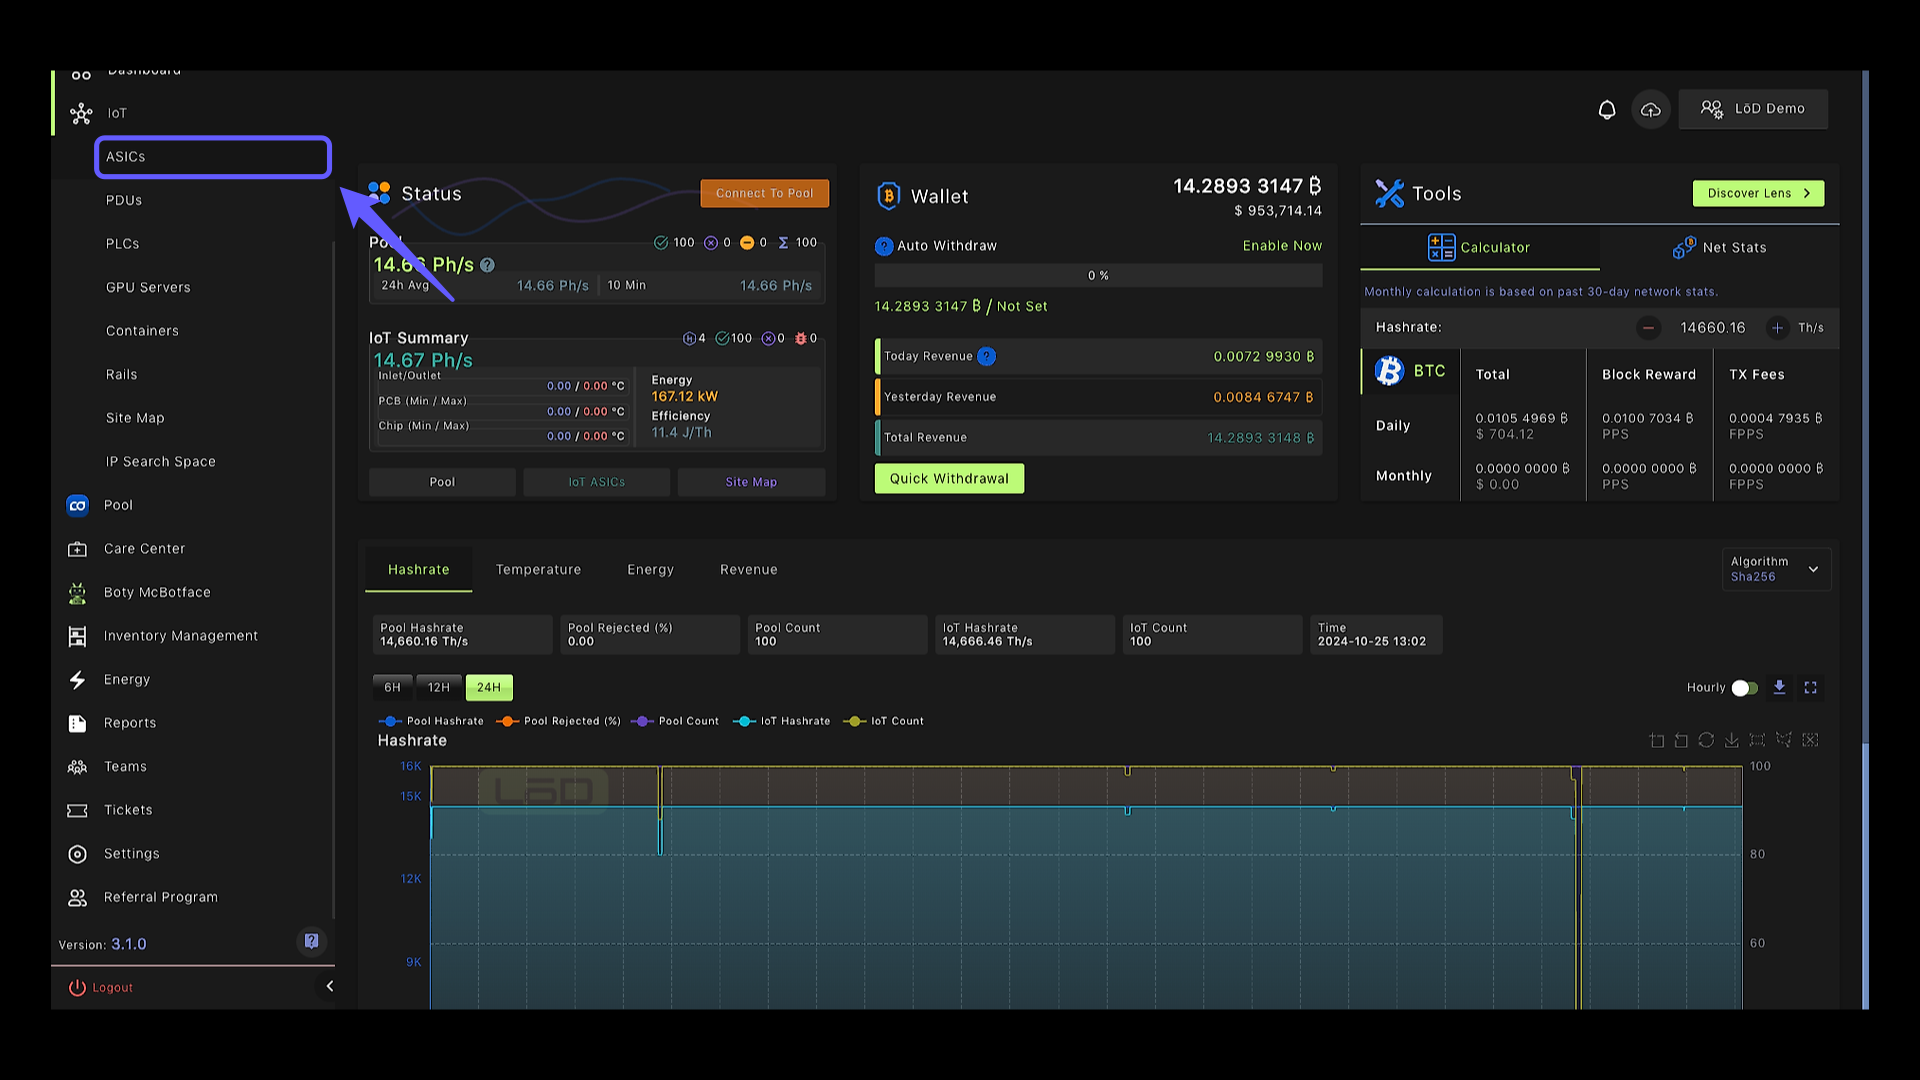
Task: Select ASICs in the sidebar
Action: coord(213,157)
